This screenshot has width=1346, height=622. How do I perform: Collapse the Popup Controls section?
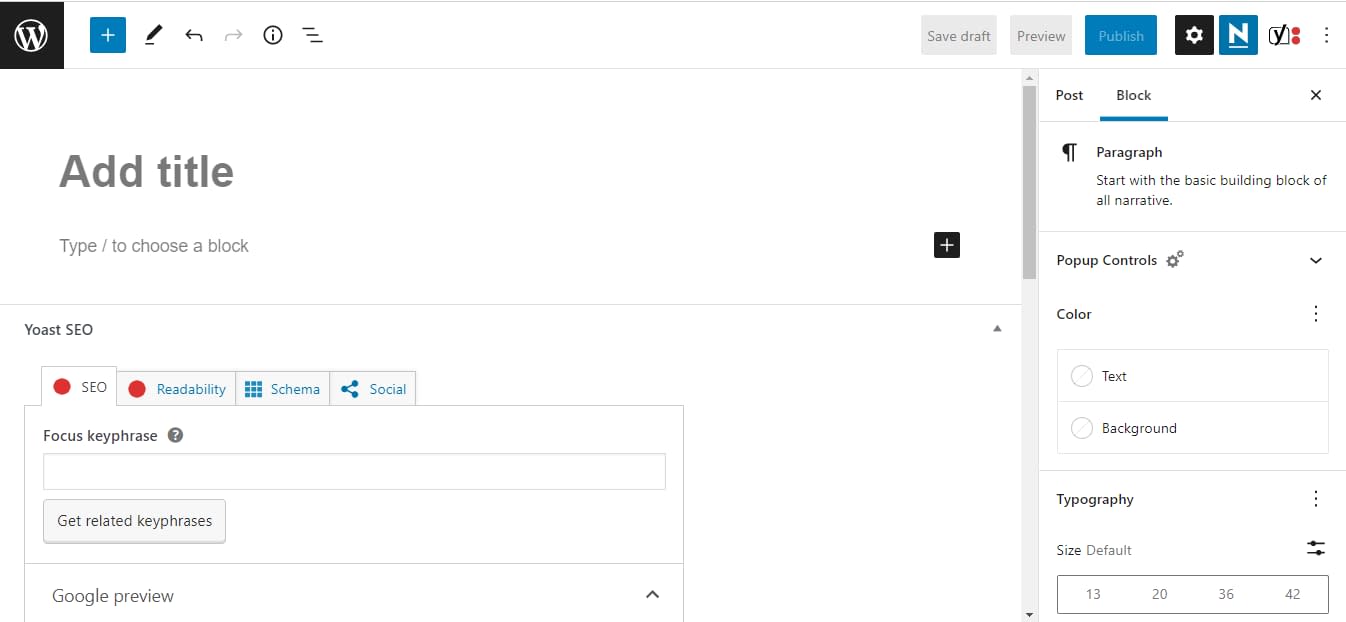(x=1316, y=260)
